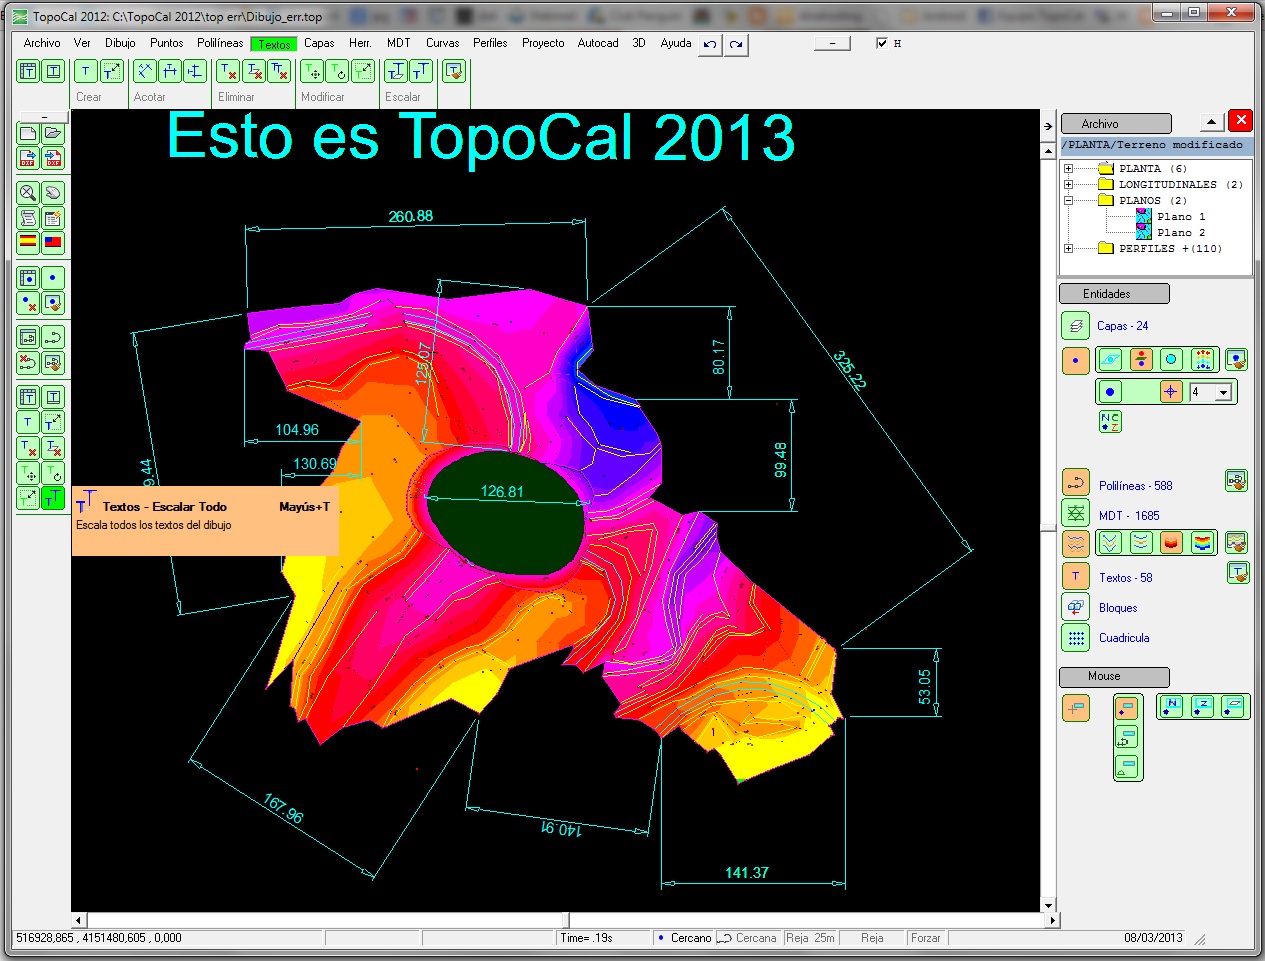Click the move text icon in Modificar group
The height and width of the screenshot is (961, 1265).
312,71
